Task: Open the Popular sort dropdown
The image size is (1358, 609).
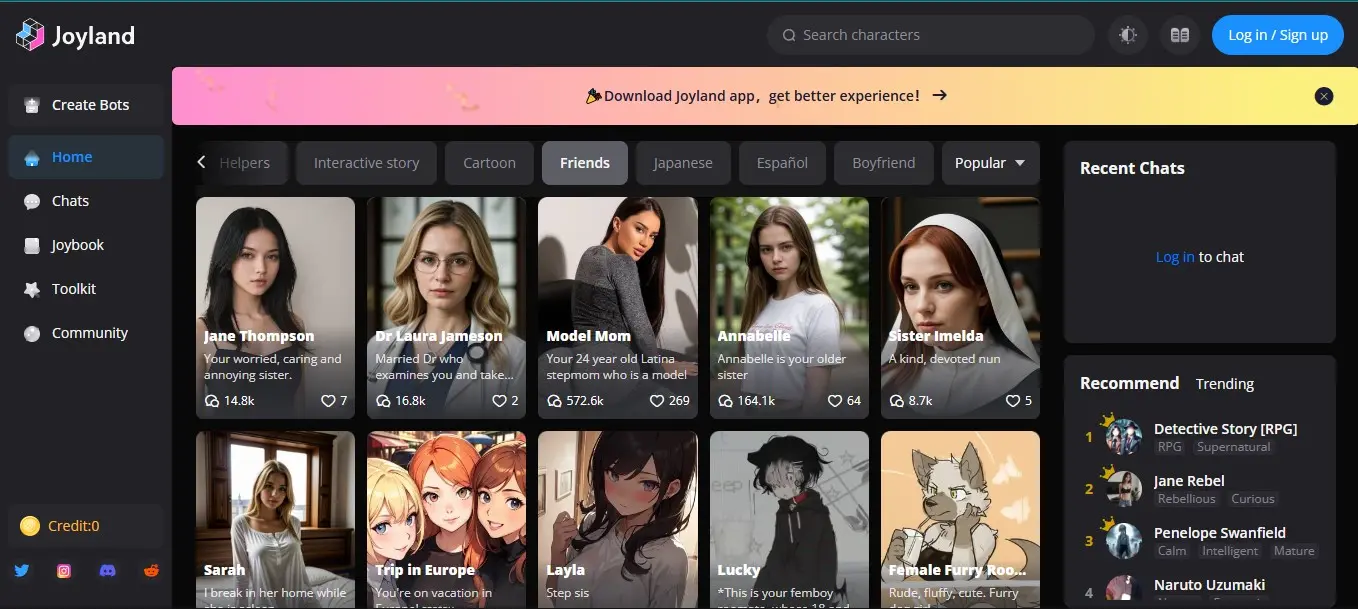Action: pyautogui.click(x=990, y=163)
